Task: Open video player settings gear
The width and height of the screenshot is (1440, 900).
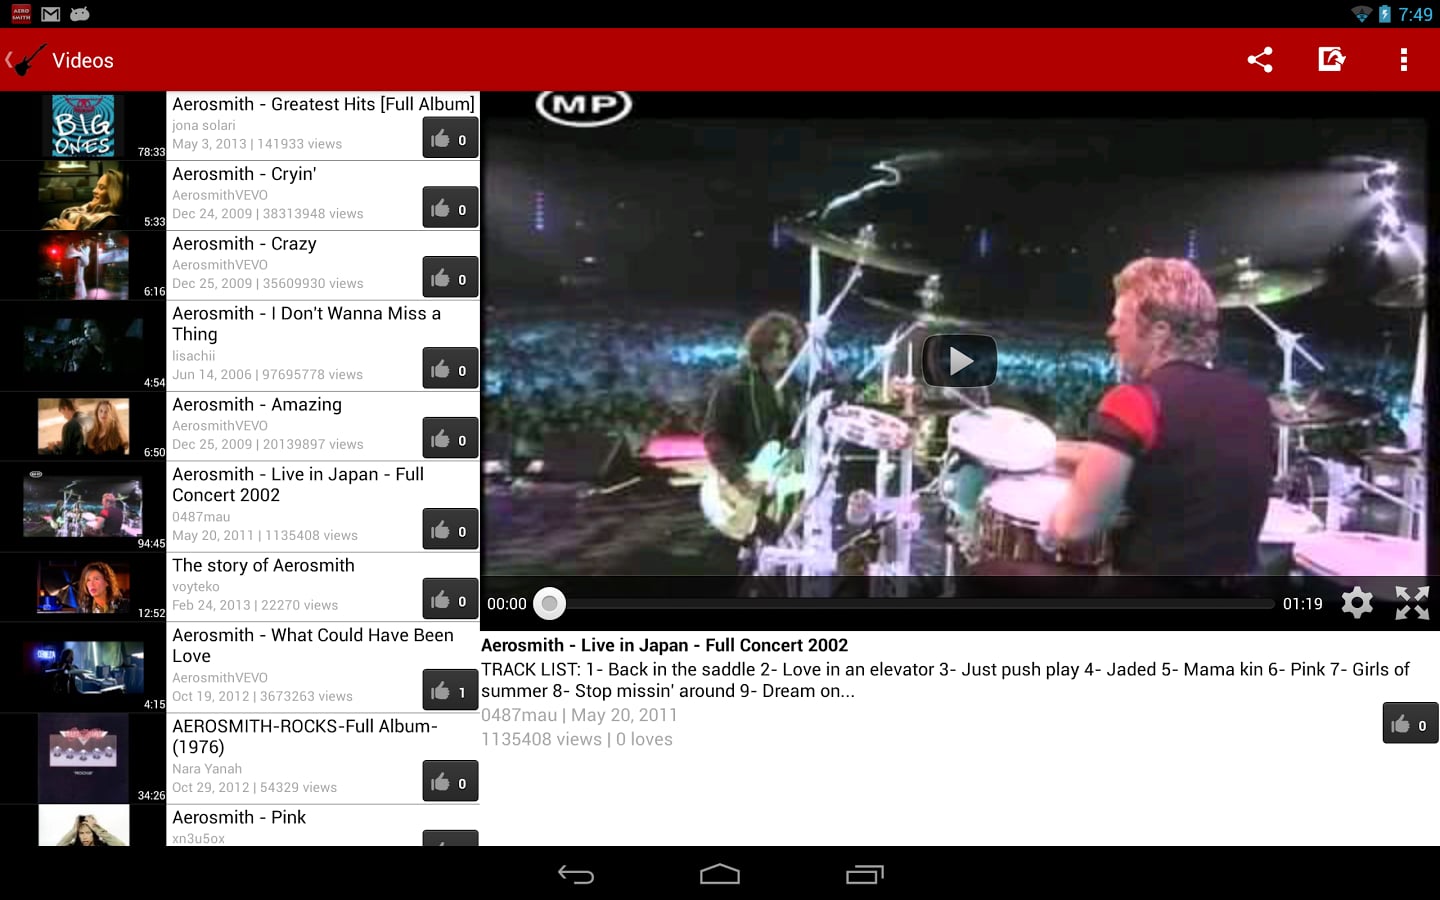Action: (1357, 603)
